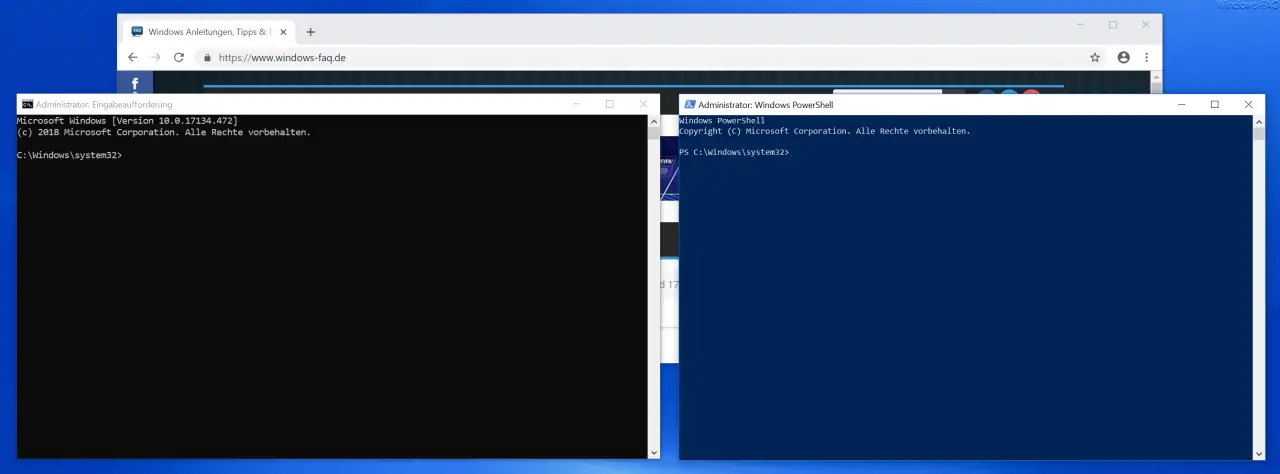1280x474 pixels.
Task: Reload the page in Chrome
Action: coord(179,57)
